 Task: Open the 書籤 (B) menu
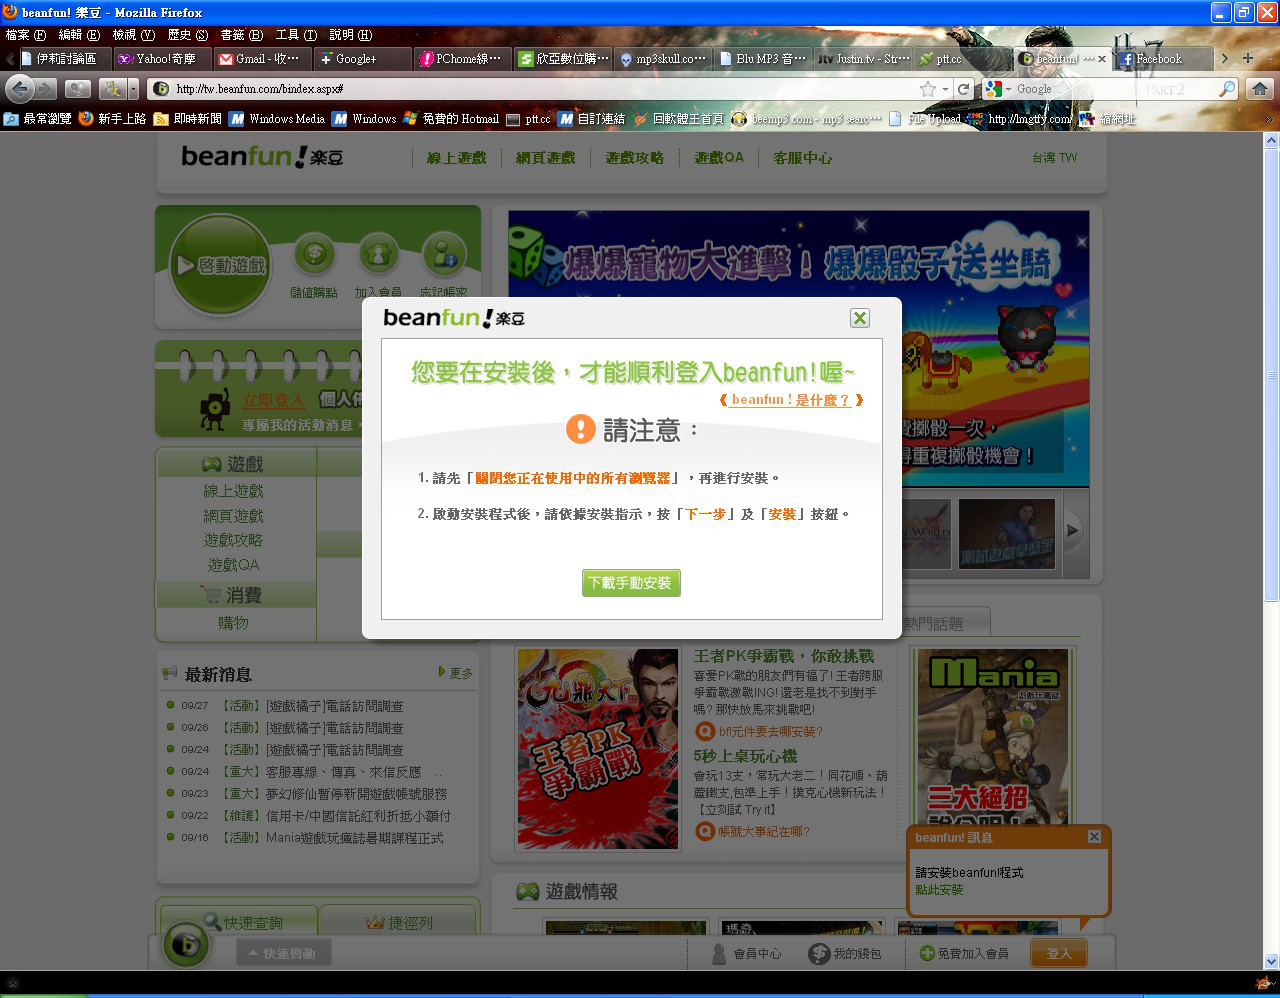(242, 35)
